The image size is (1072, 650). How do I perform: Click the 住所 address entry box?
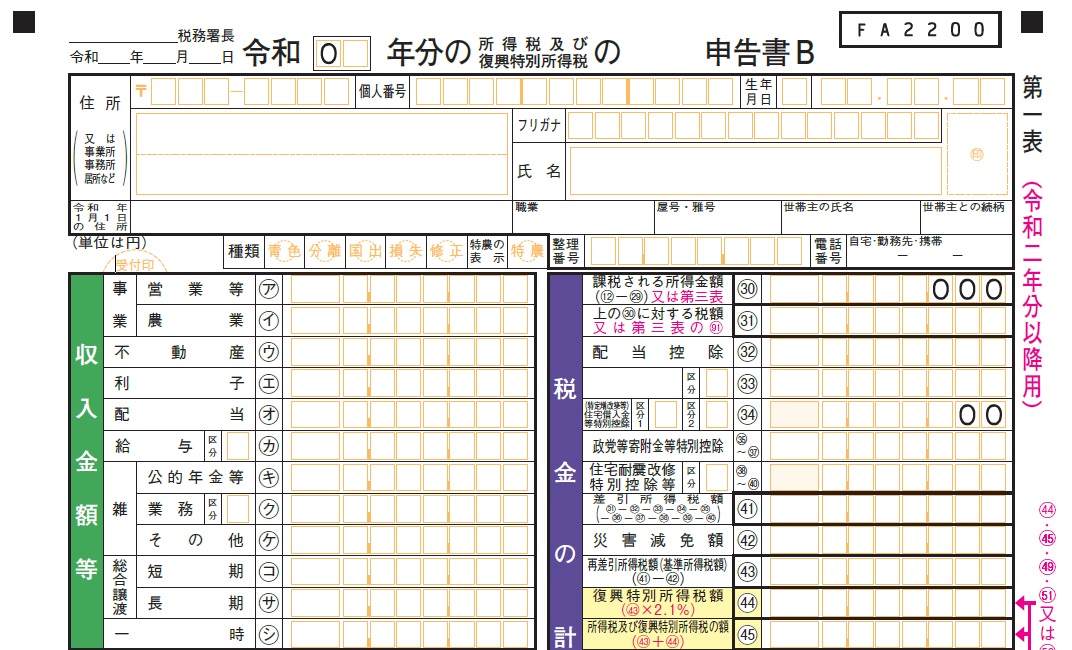point(322,154)
